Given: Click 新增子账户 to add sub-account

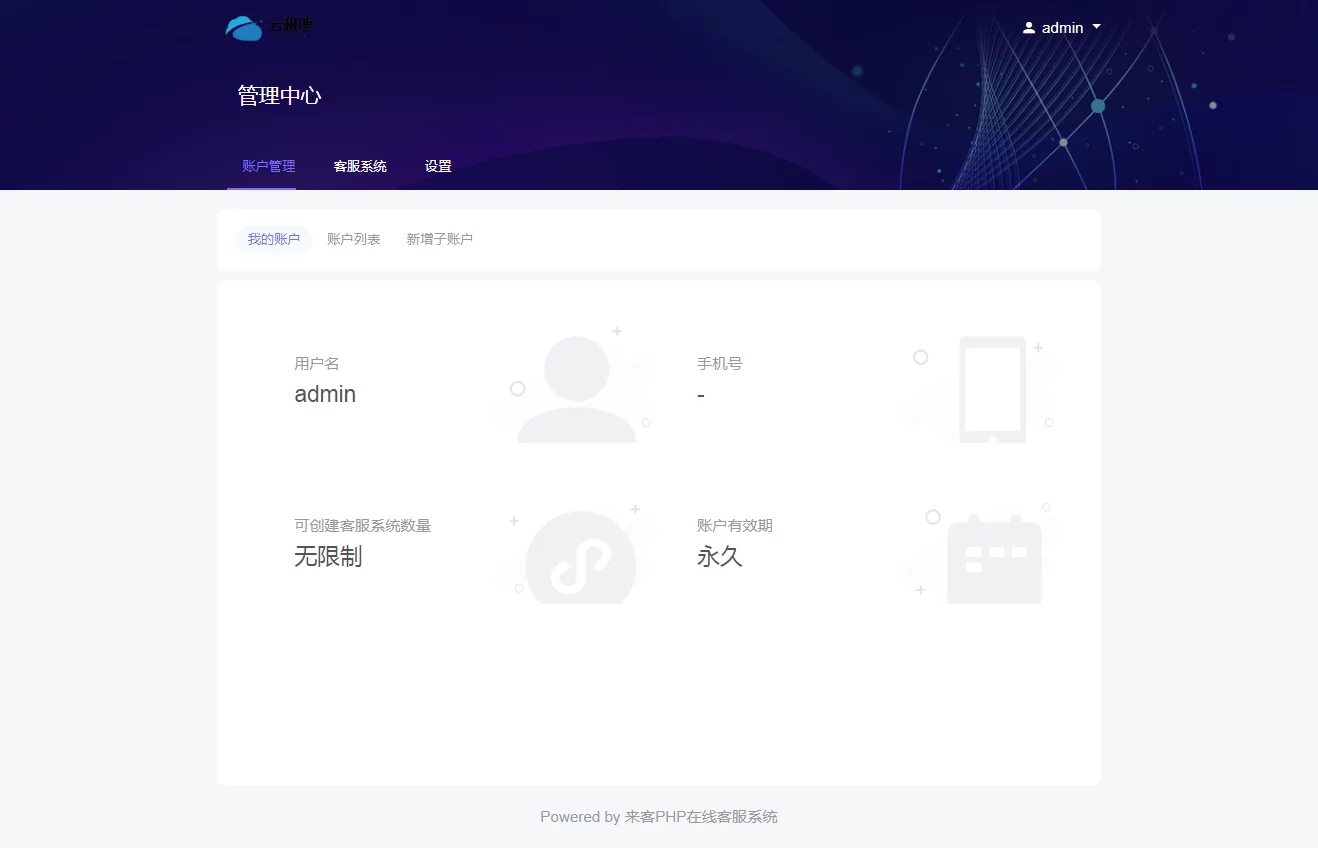Looking at the screenshot, I should point(439,240).
